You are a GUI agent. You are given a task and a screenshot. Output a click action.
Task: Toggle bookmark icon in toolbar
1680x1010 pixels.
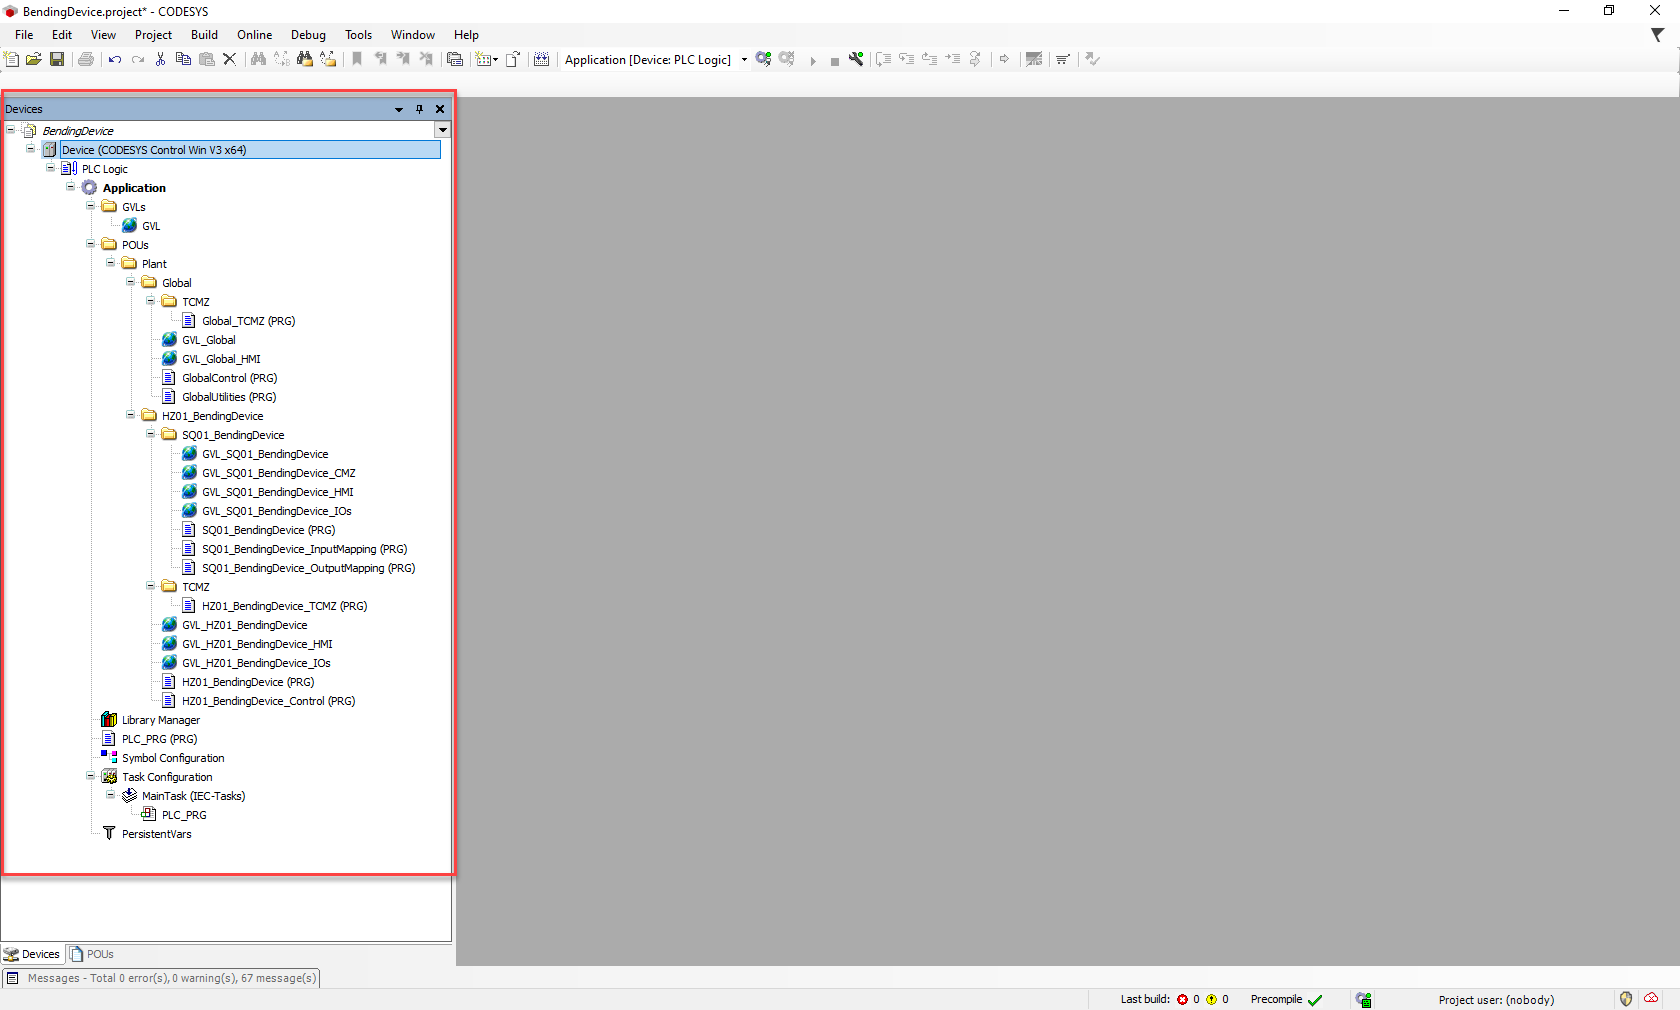(x=357, y=59)
